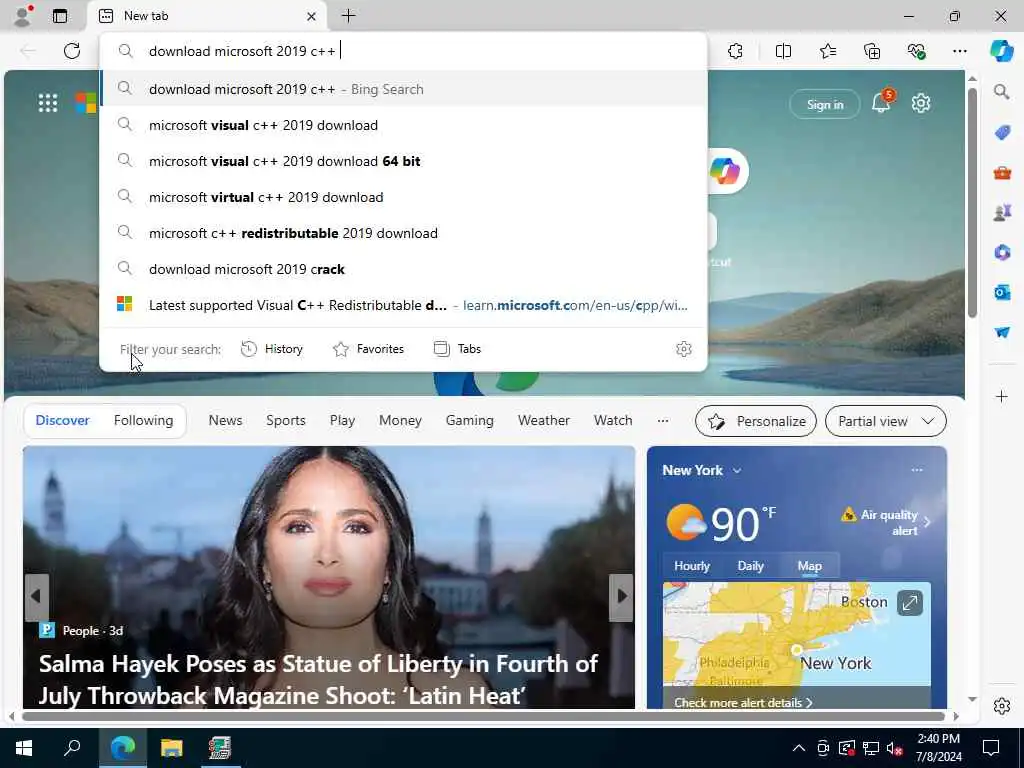The width and height of the screenshot is (1024, 768).
Task: Switch to the Following tab
Action: 143,421
